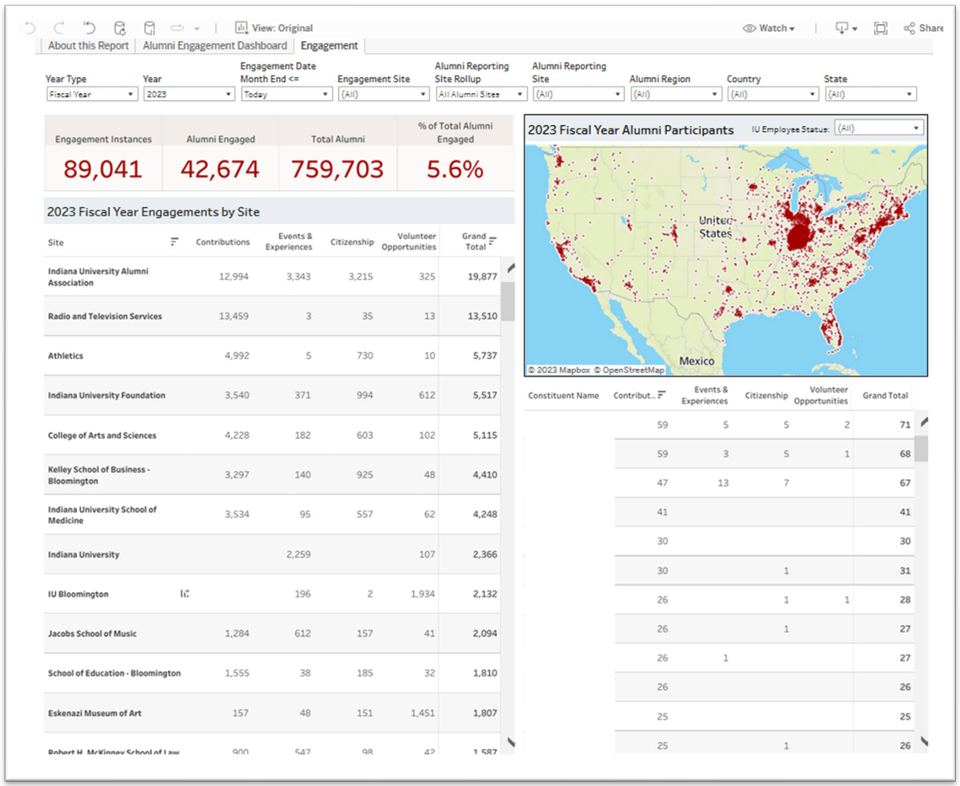Select Indiana University Foundation row
Image resolution: width=960 pixels, height=786 pixels.
point(272,395)
